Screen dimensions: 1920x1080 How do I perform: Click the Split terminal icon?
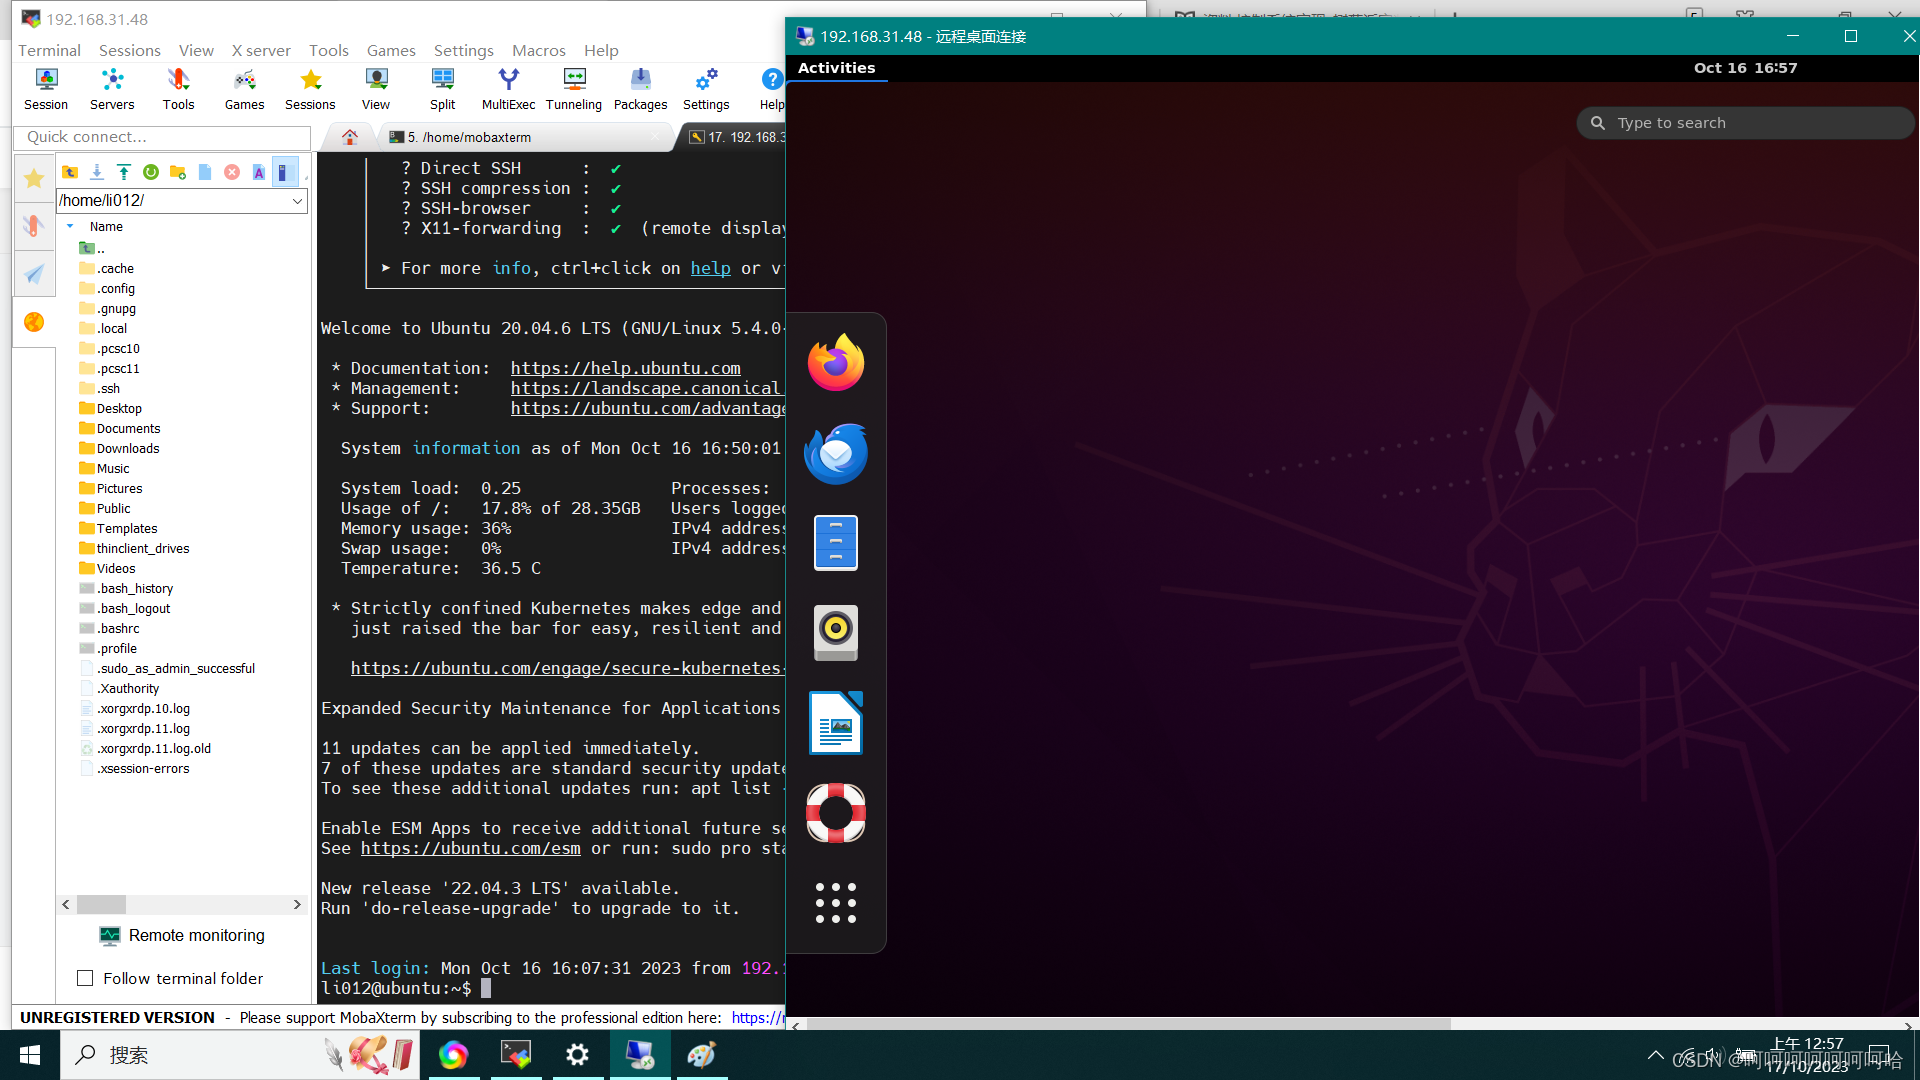click(x=442, y=89)
